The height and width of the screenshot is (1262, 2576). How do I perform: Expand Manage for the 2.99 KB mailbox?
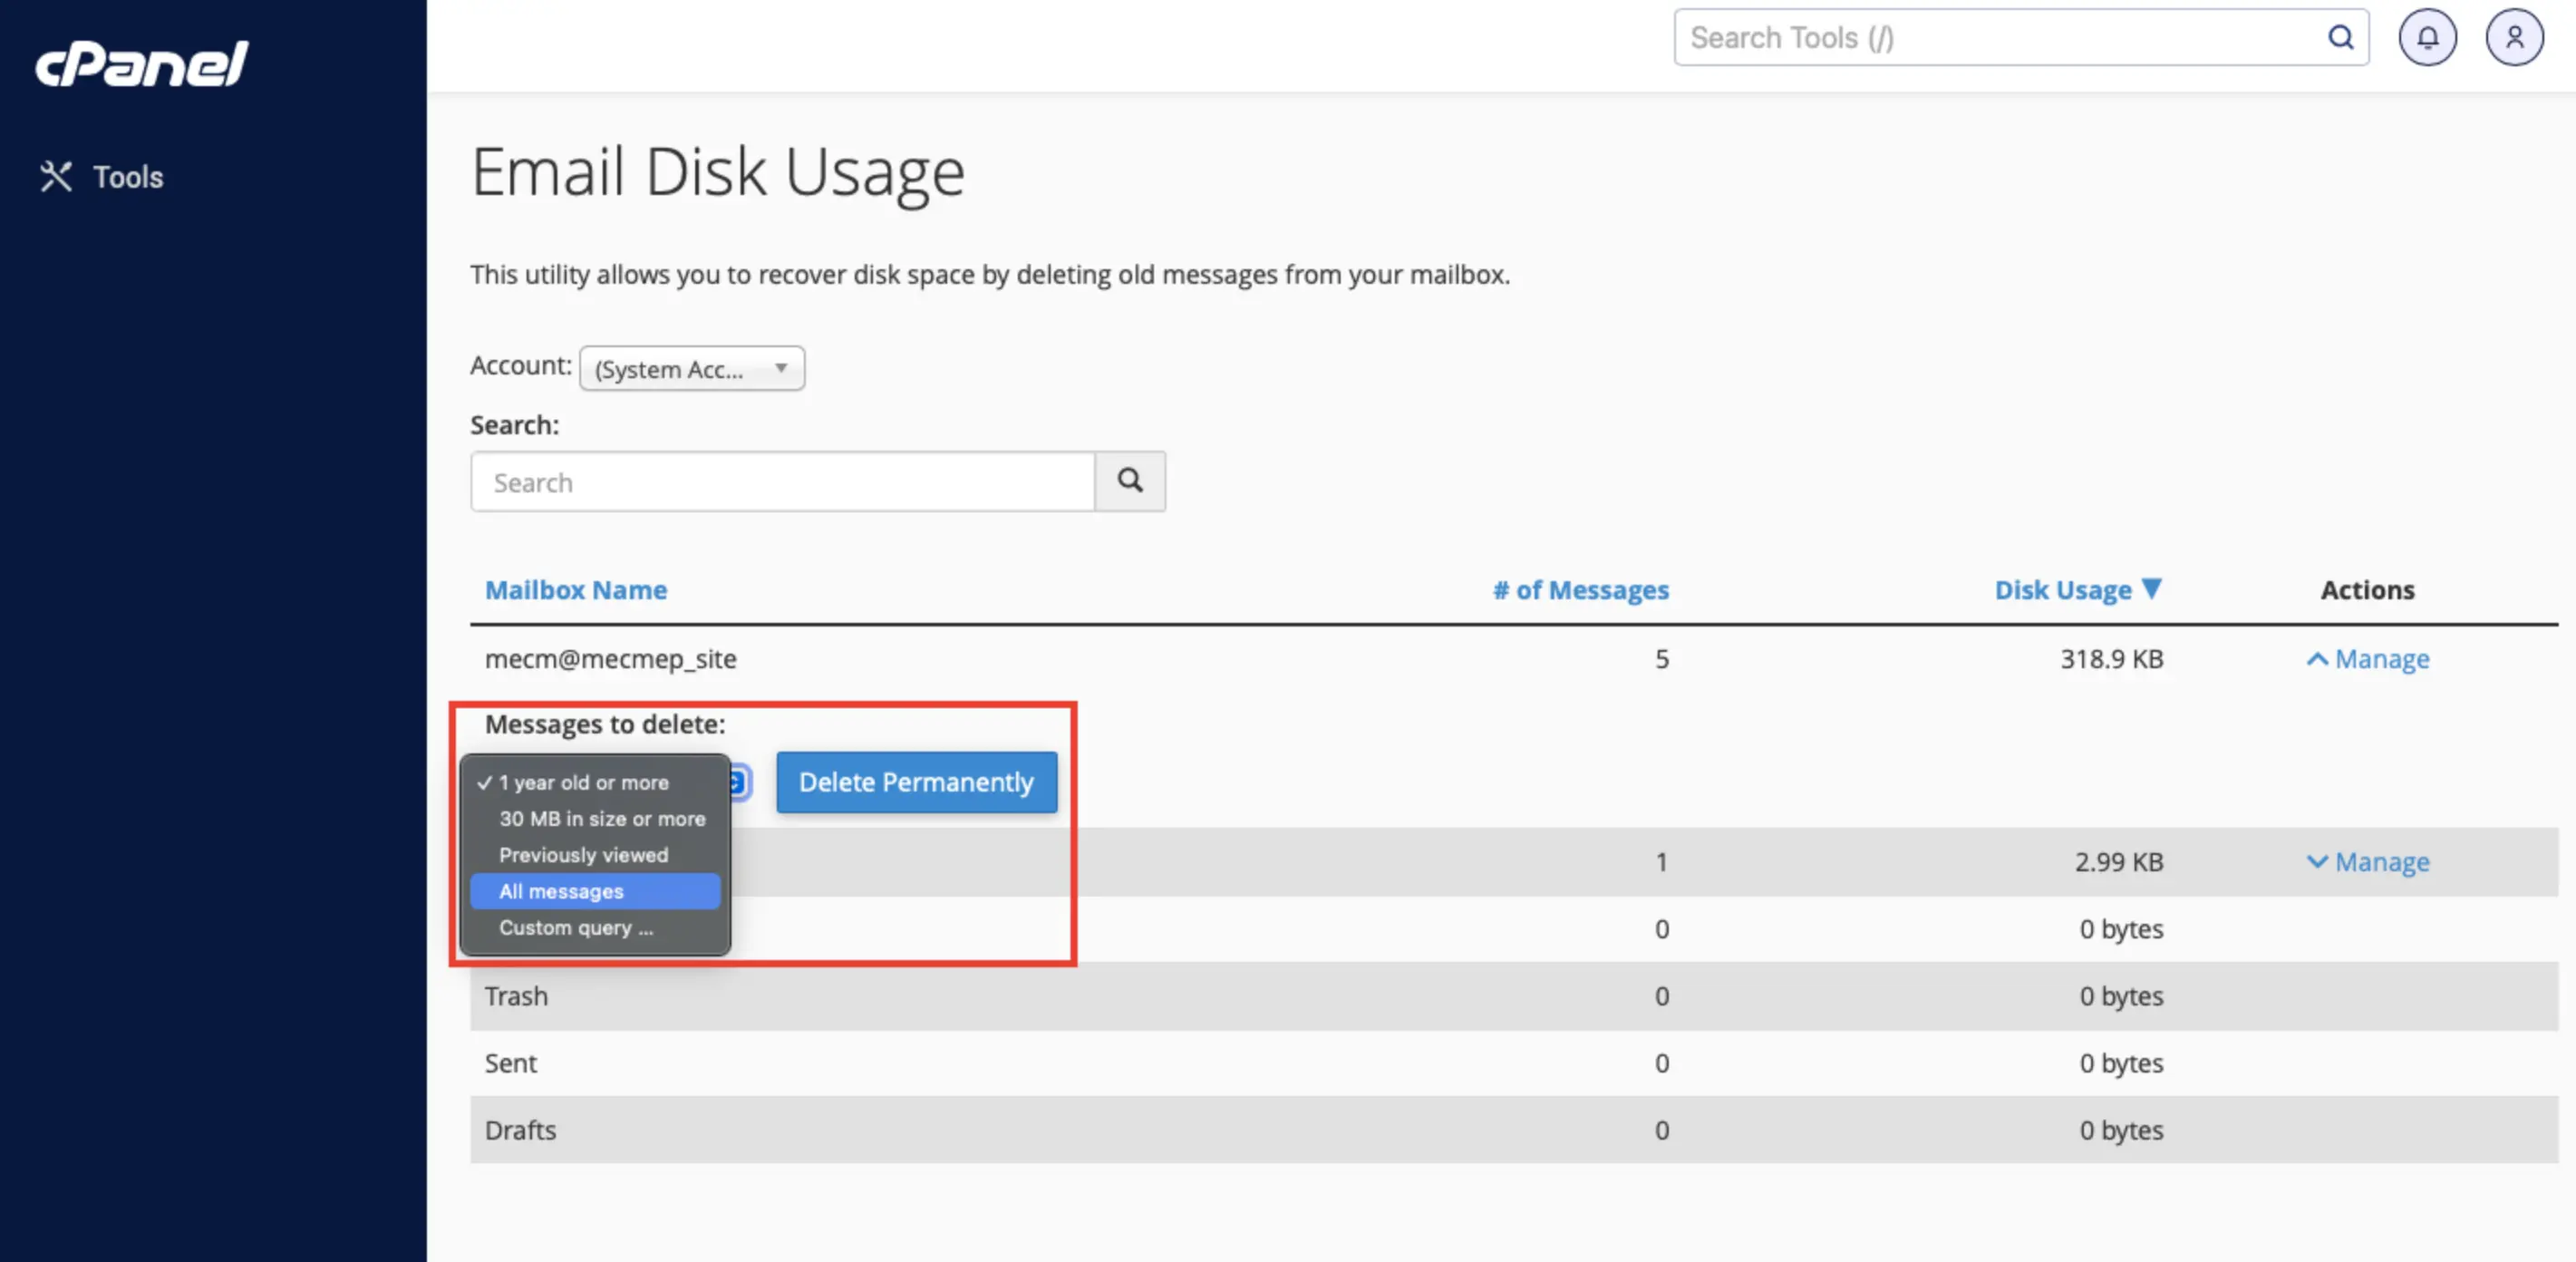click(x=2368, y=862)
